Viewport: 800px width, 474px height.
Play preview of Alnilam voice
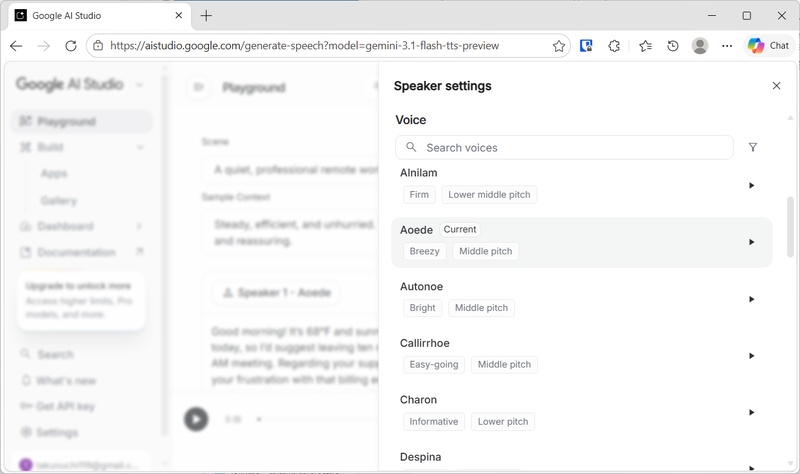(x=751, y=185)
